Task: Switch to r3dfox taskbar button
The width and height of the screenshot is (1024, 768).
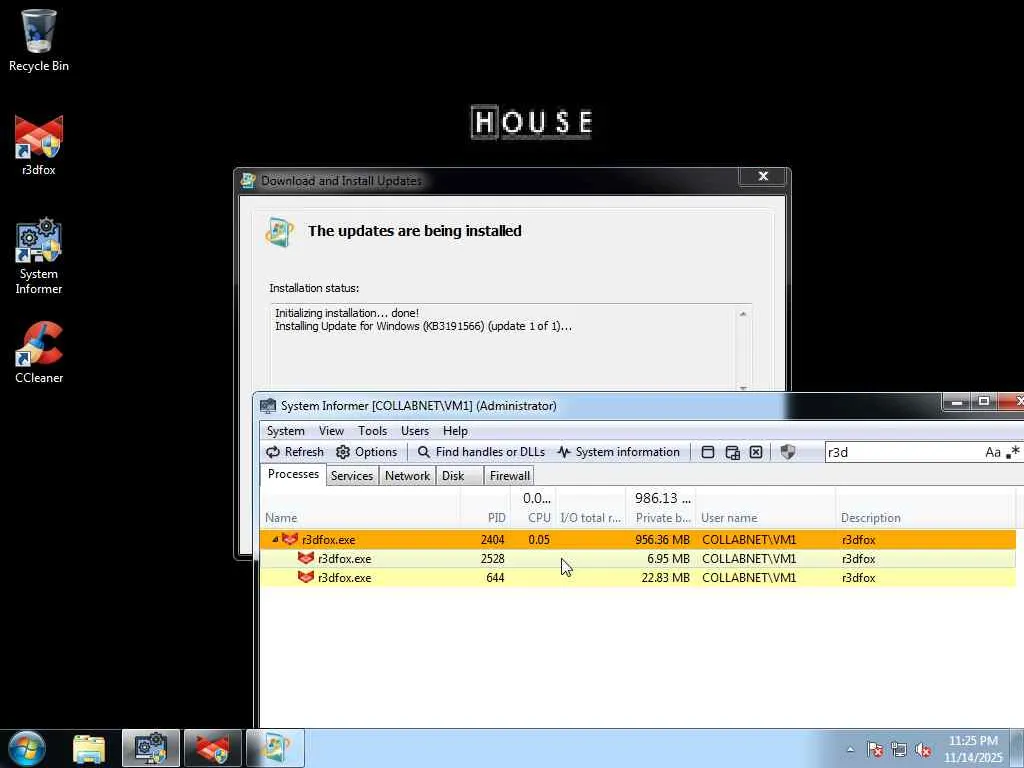Action: point(213,749)
